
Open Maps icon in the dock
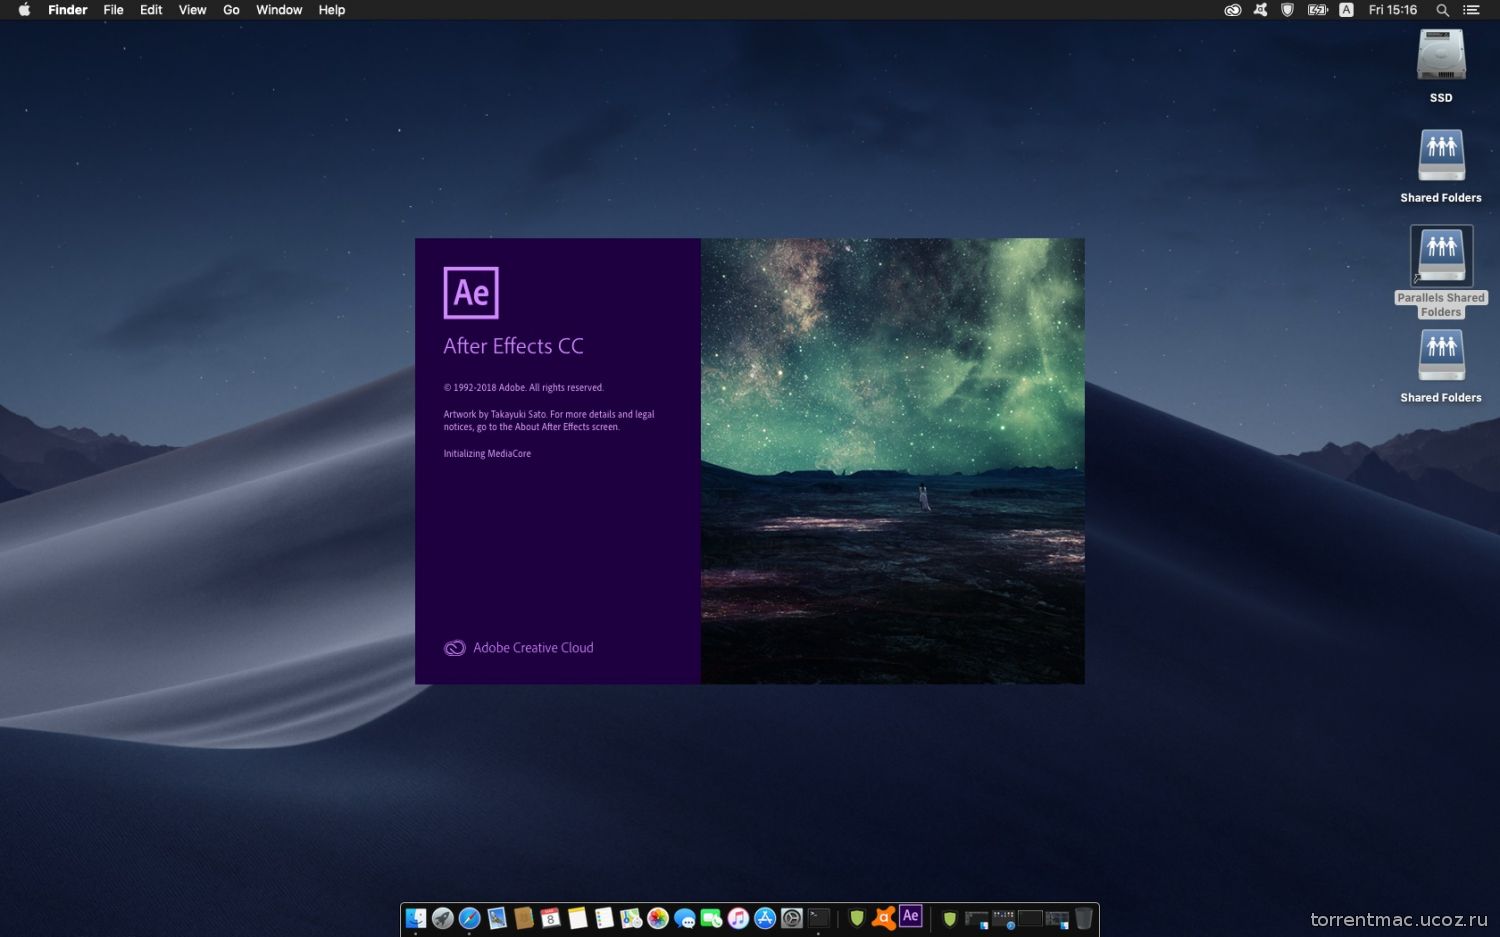(631, 918)
